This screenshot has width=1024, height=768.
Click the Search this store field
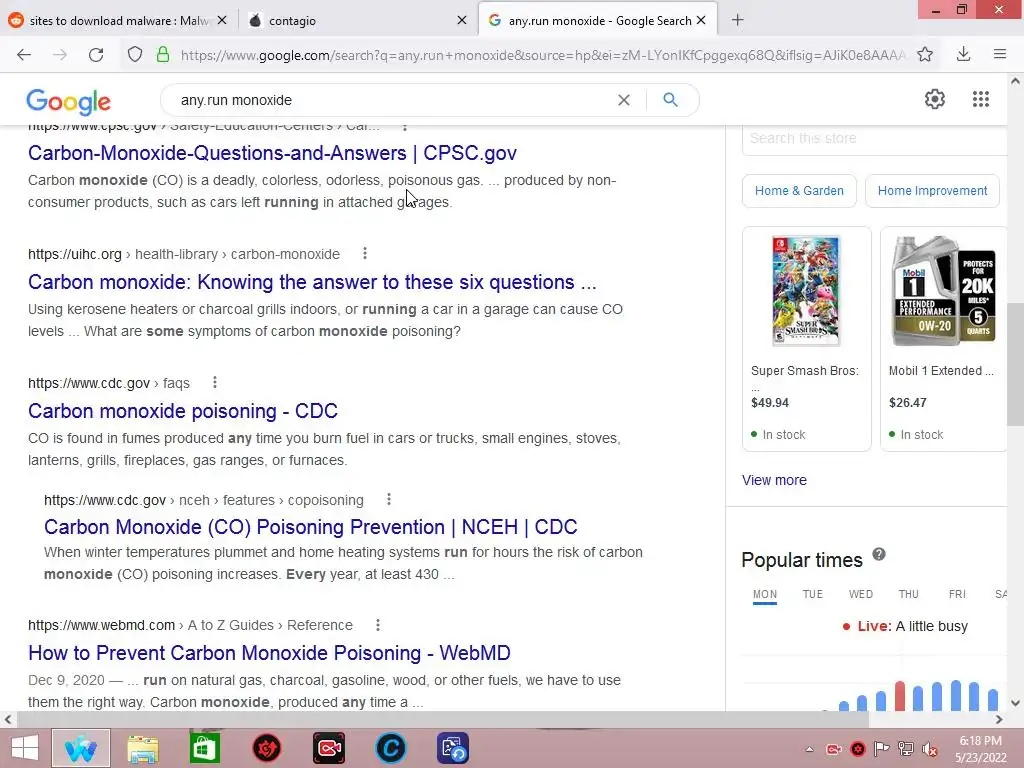874,138
